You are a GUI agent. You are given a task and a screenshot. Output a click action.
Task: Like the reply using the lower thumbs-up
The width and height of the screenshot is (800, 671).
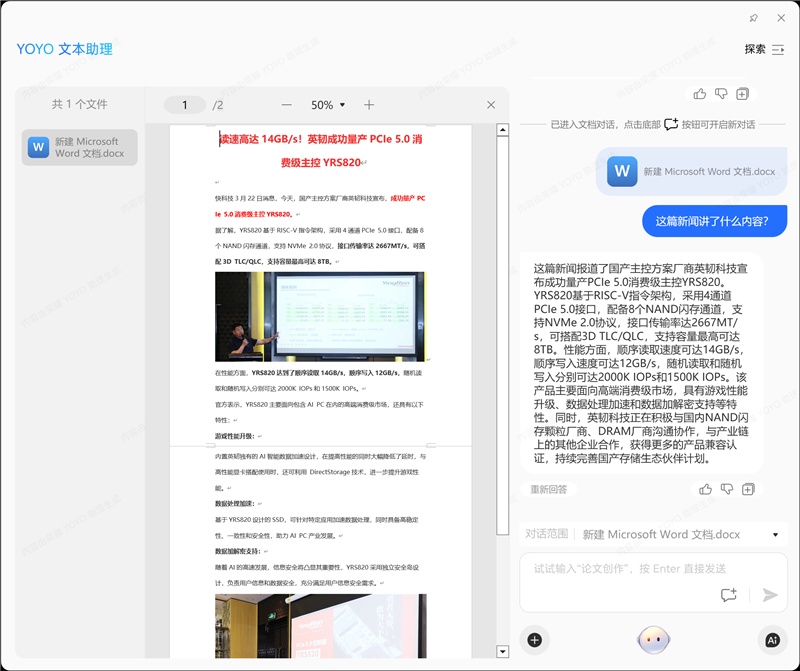(706, 489)
